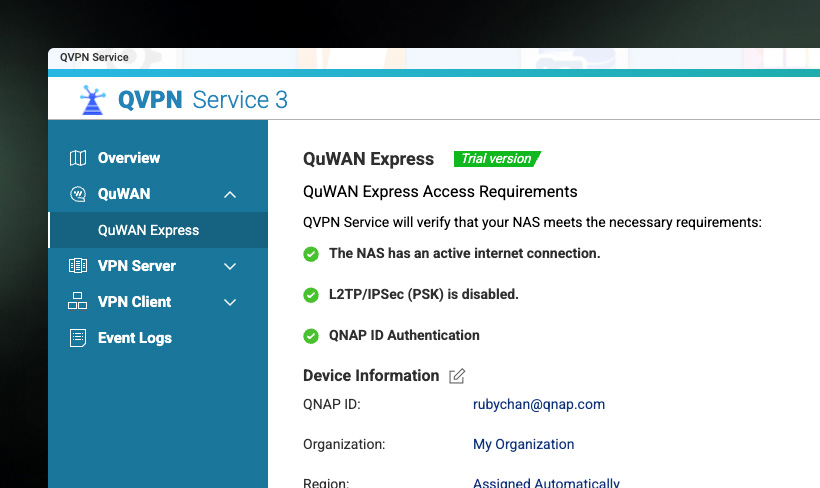Click green check beside L2TP/IPSec disabled
The height and width of the screenshot is (488, 820).
click(311, 295)
